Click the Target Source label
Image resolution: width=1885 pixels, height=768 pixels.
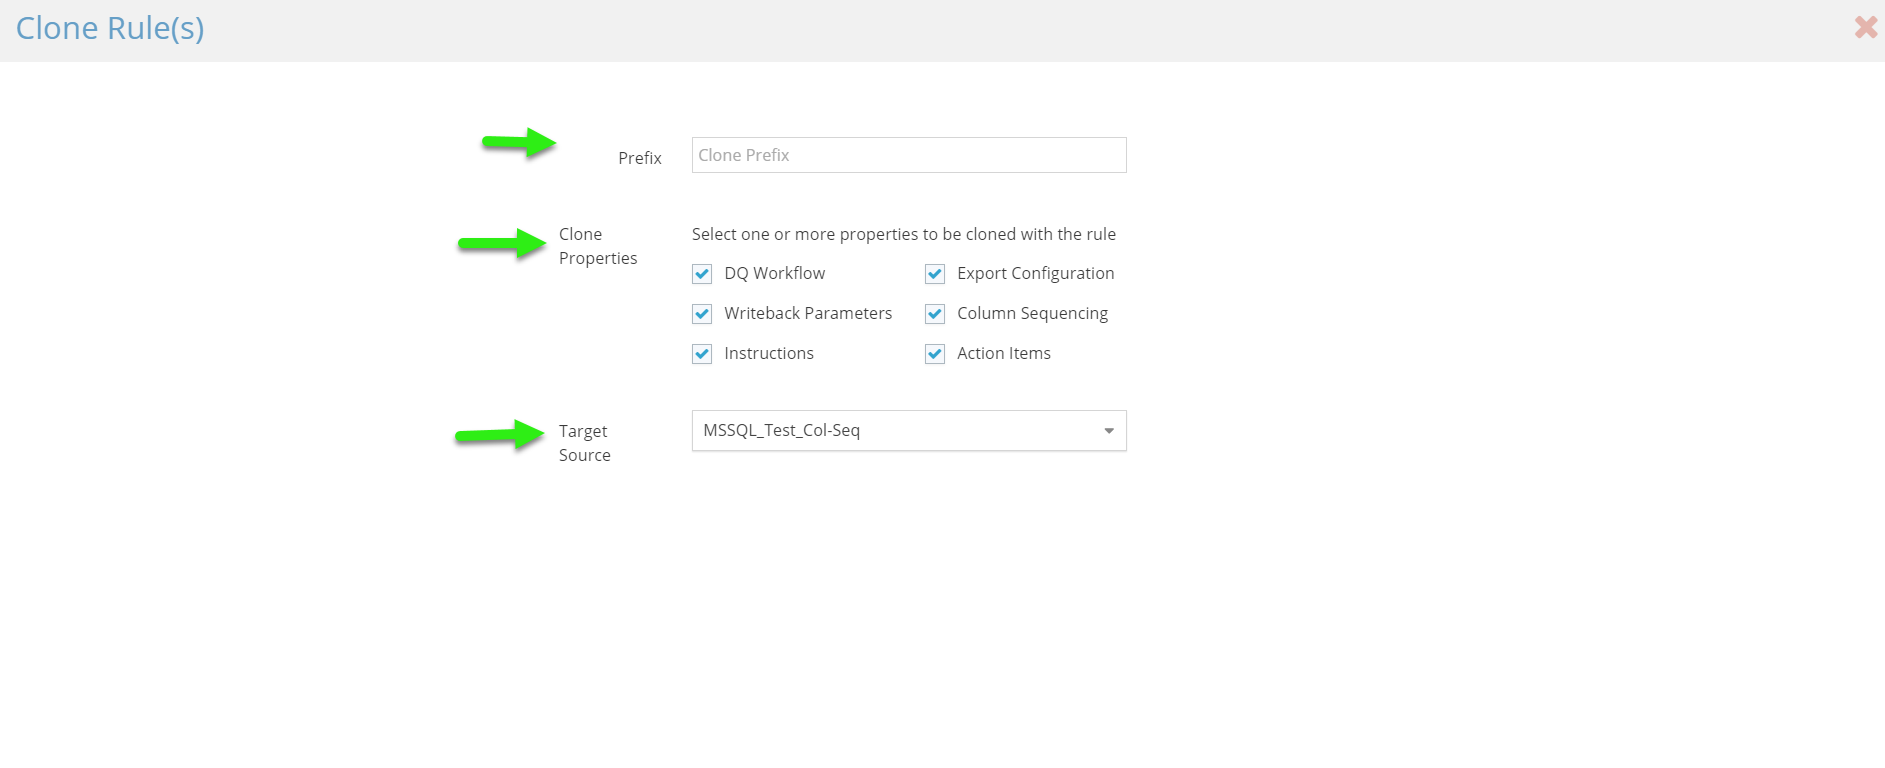click(x=585, y=443)
